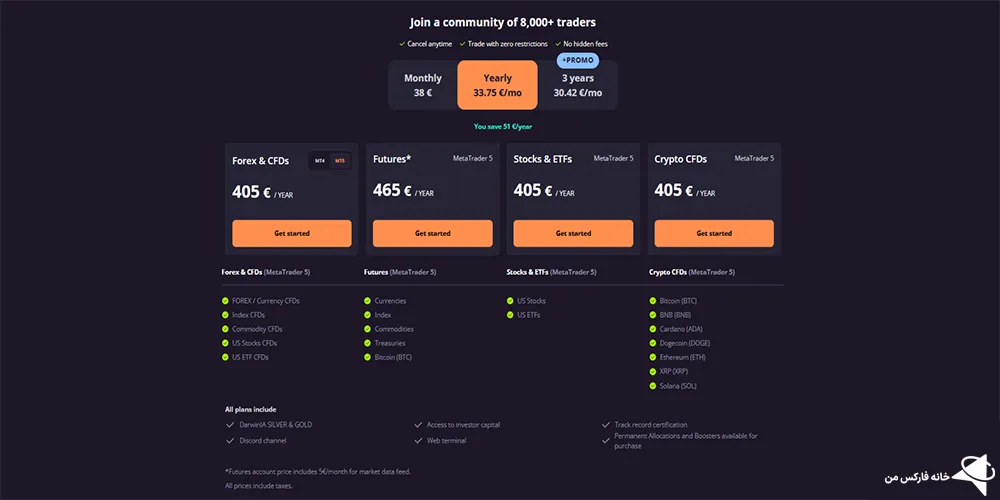Click the 'Stocks & ETFs (MetaTrader 5)' column heading
This screenshot has width=1000, height=500.
click(x=552, y=272)
